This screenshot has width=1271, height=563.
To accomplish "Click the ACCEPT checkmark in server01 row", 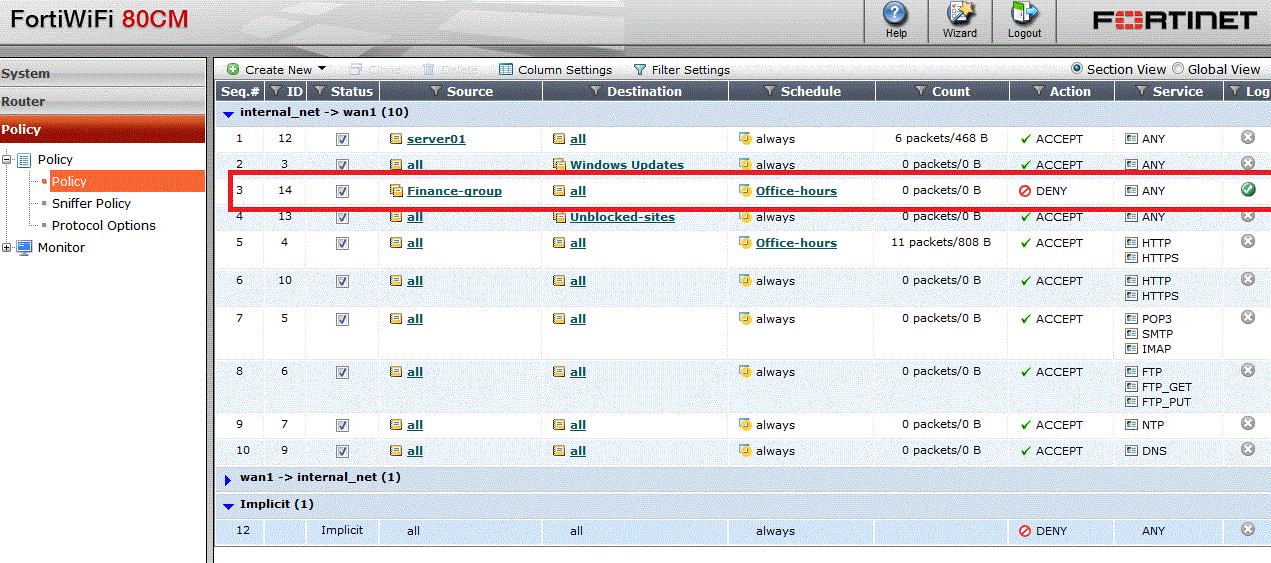I will (x=1025, y=139).
